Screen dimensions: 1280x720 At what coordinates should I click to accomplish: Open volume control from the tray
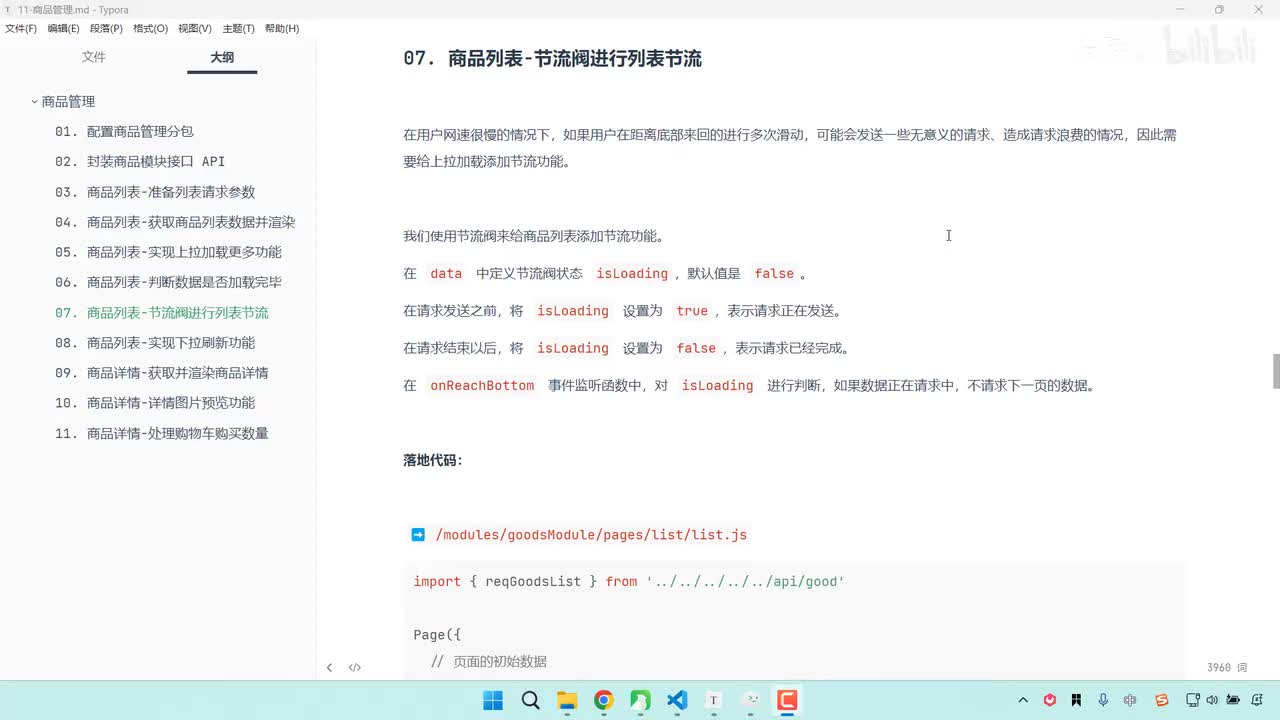[1213, 700]
